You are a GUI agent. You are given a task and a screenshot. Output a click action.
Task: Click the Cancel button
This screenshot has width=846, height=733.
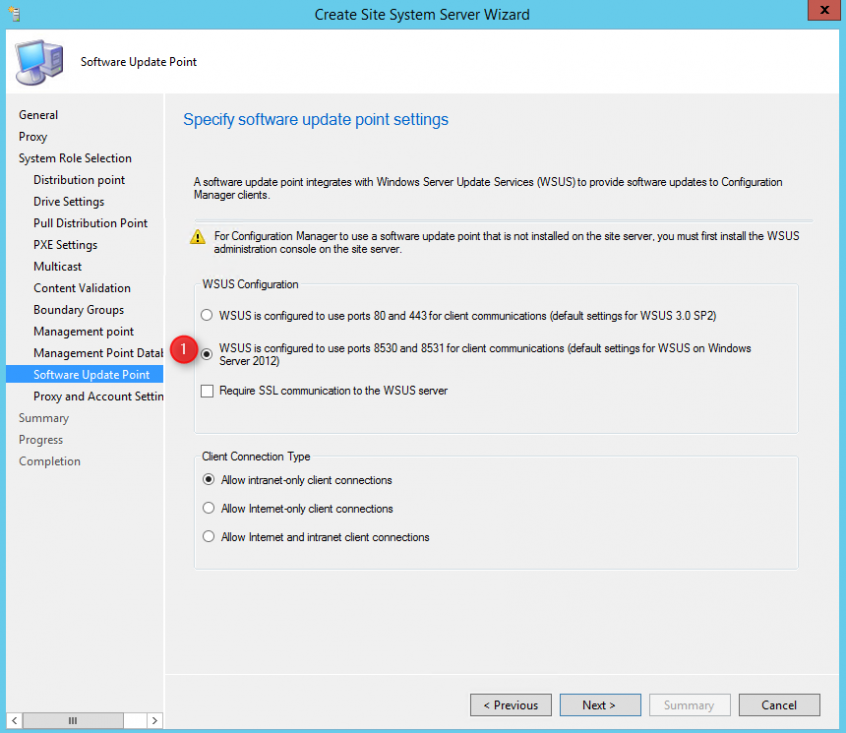click(x=779, y=704)
